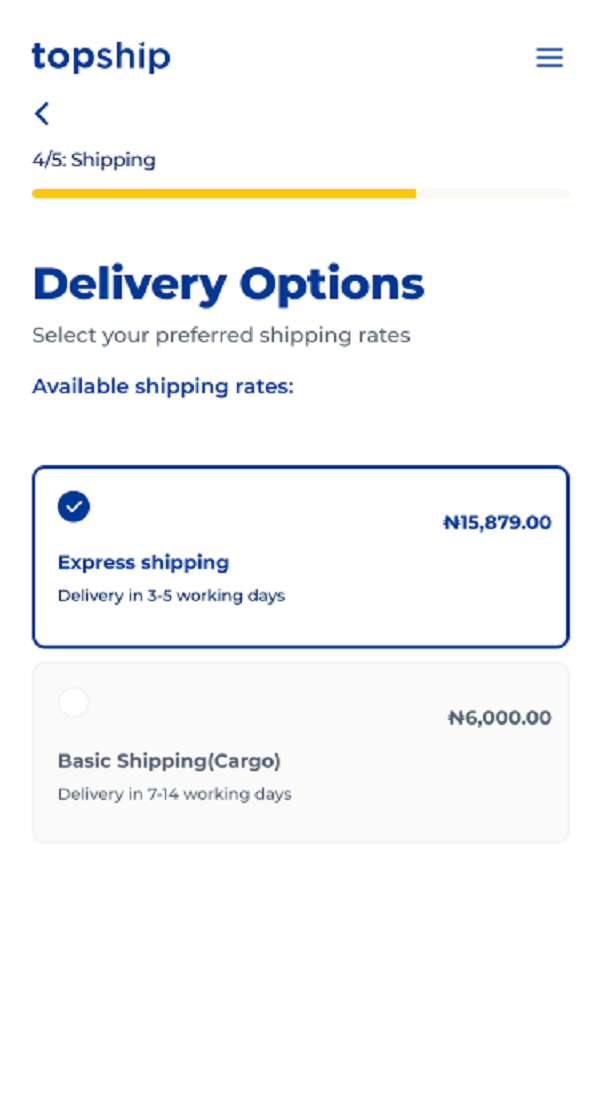Click the 'Express shipping' title text
The image size is (600, 1094).
point(143,562)
